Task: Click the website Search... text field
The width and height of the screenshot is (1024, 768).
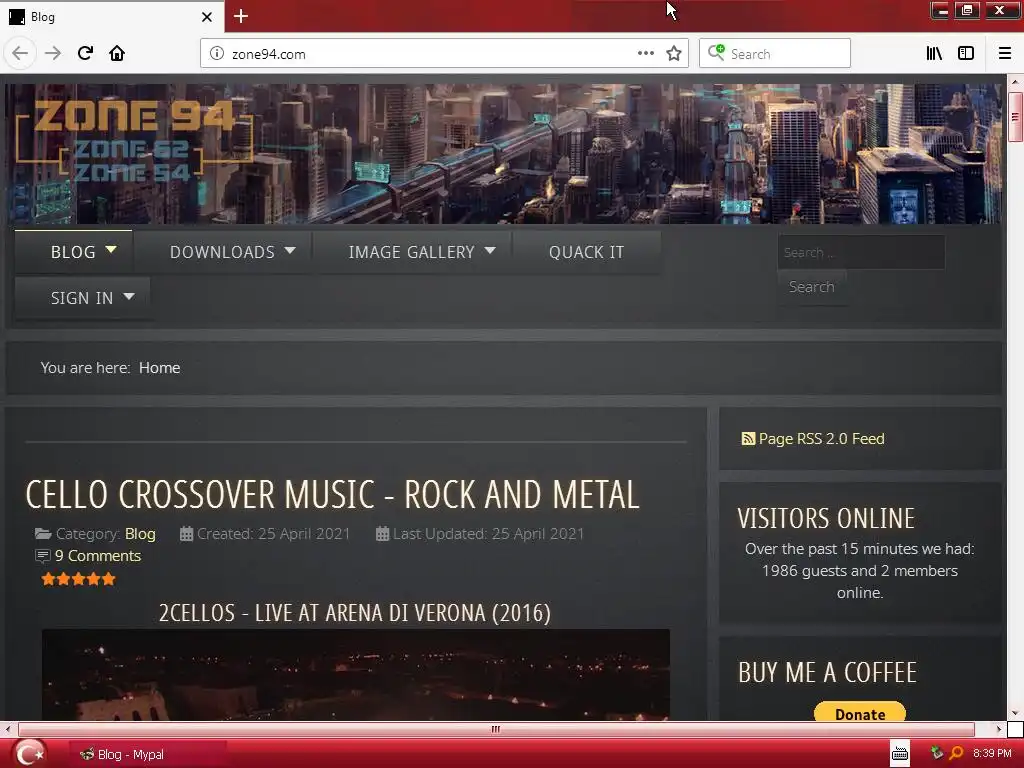Action: [x=861, y=252]
